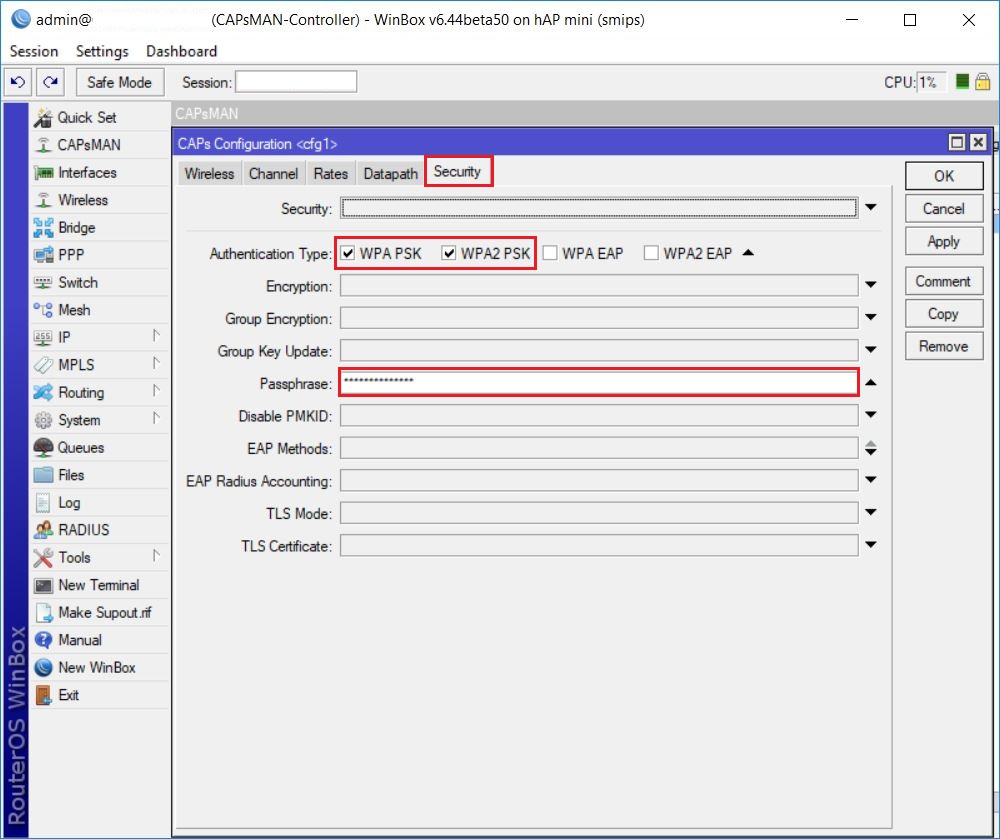
Task: Open Log in the sidebar
Action: (100, 502)
